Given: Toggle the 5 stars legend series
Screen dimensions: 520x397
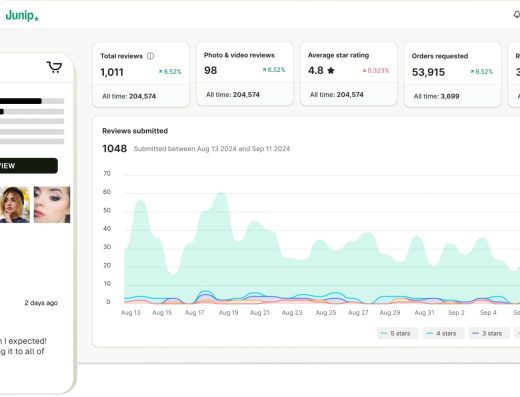Looking at the screenshot, I should click(x=397, y=333).
